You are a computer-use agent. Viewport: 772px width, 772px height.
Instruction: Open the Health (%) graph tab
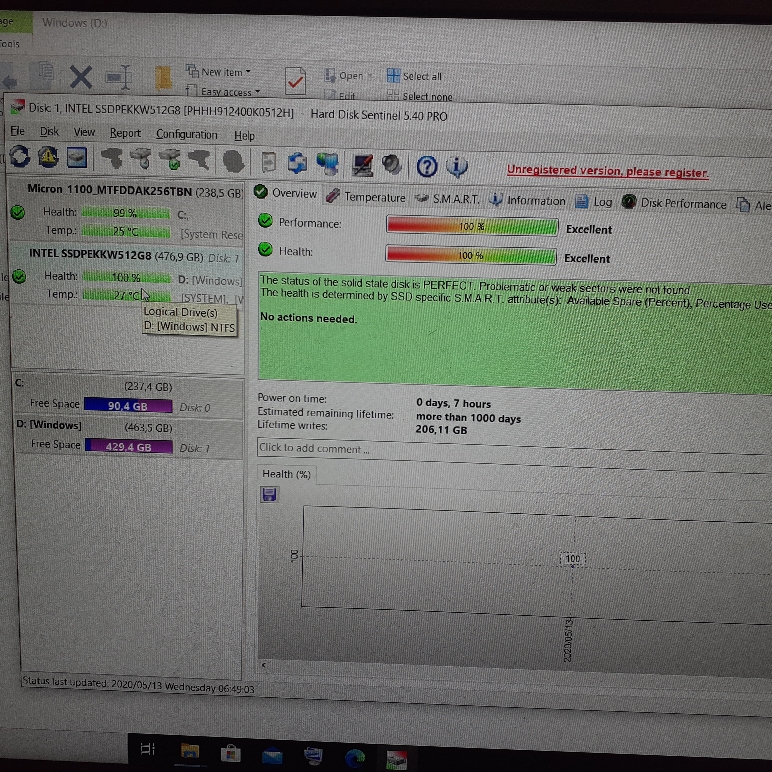click(286, 474)
